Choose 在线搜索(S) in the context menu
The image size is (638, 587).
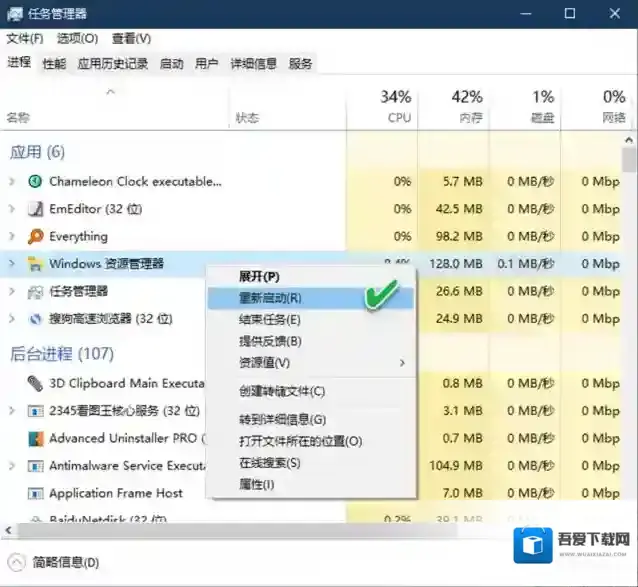[x=311, y=463]
